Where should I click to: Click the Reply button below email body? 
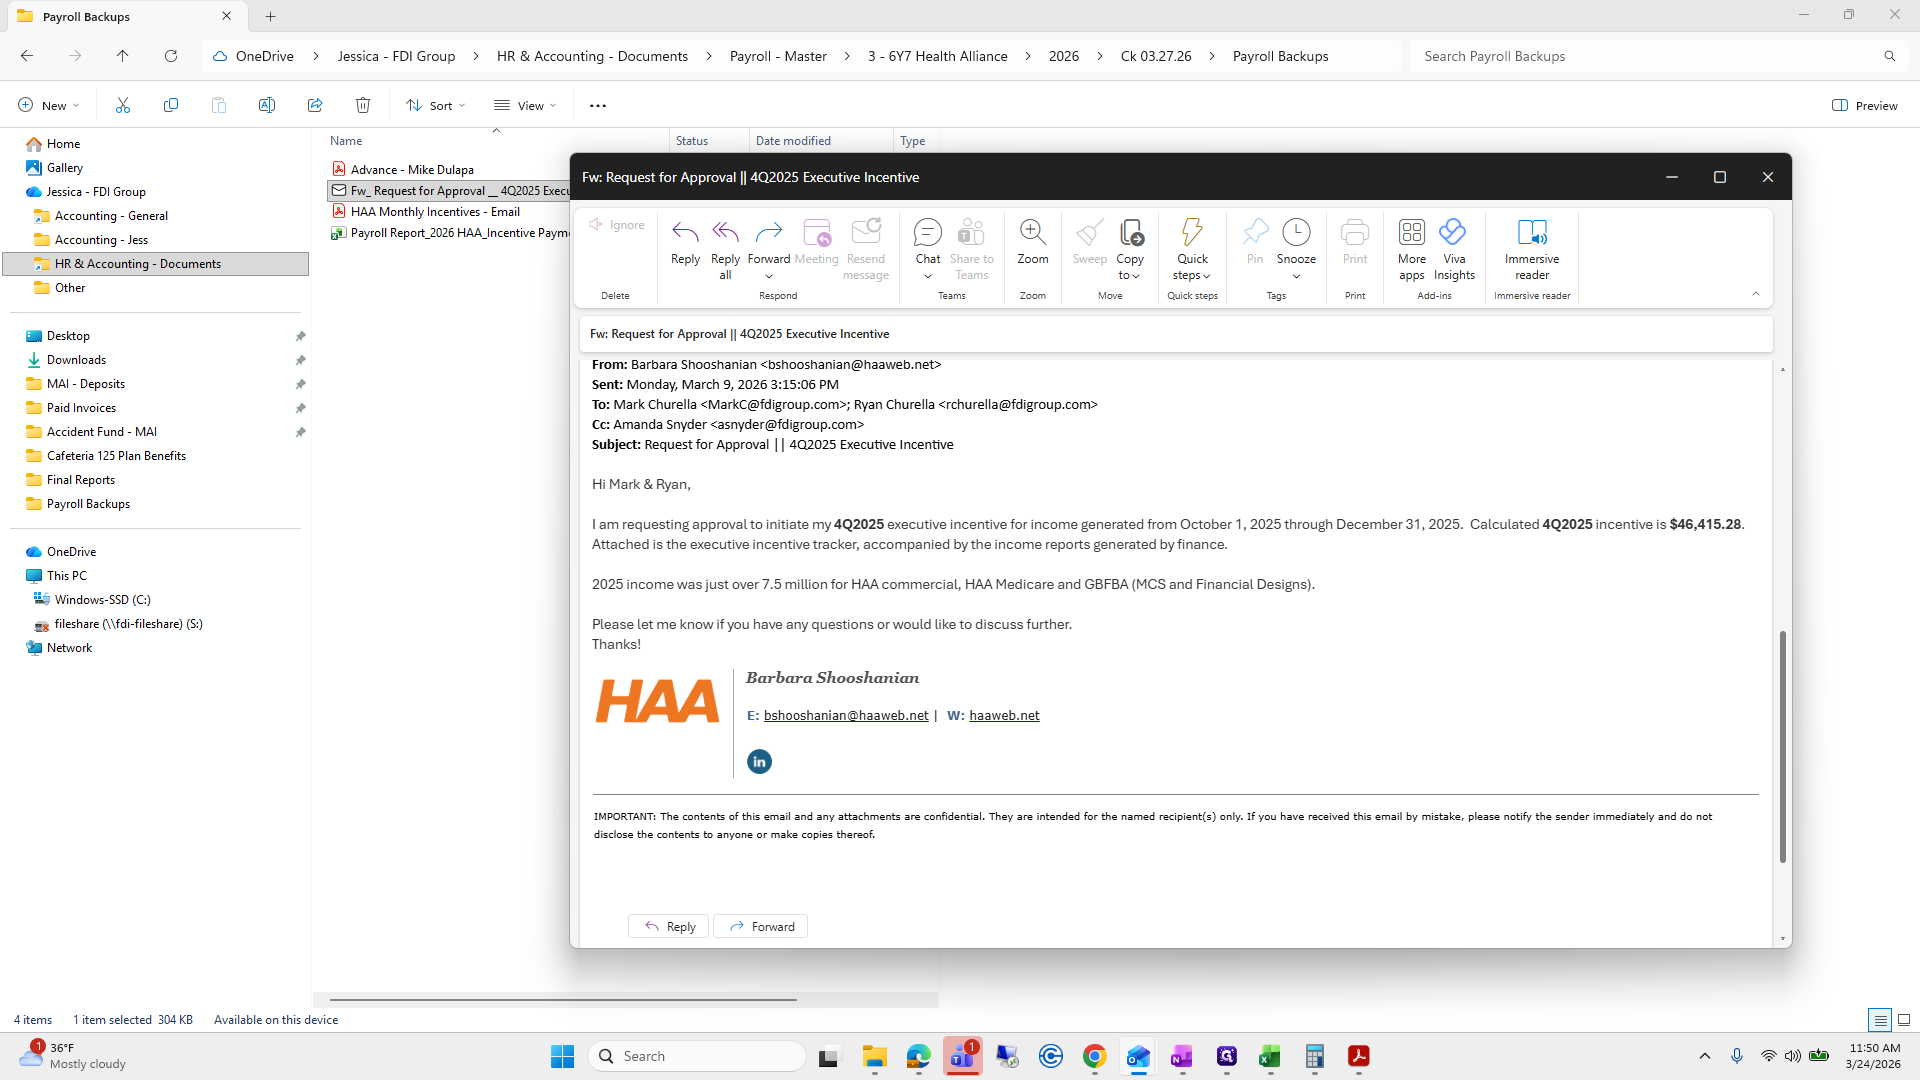click(x=669, y=926)
